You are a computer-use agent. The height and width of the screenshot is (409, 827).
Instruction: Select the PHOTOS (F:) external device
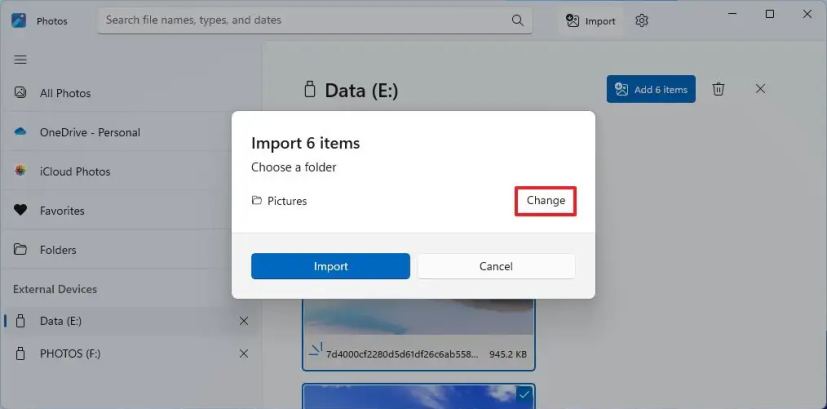[70, 353]
